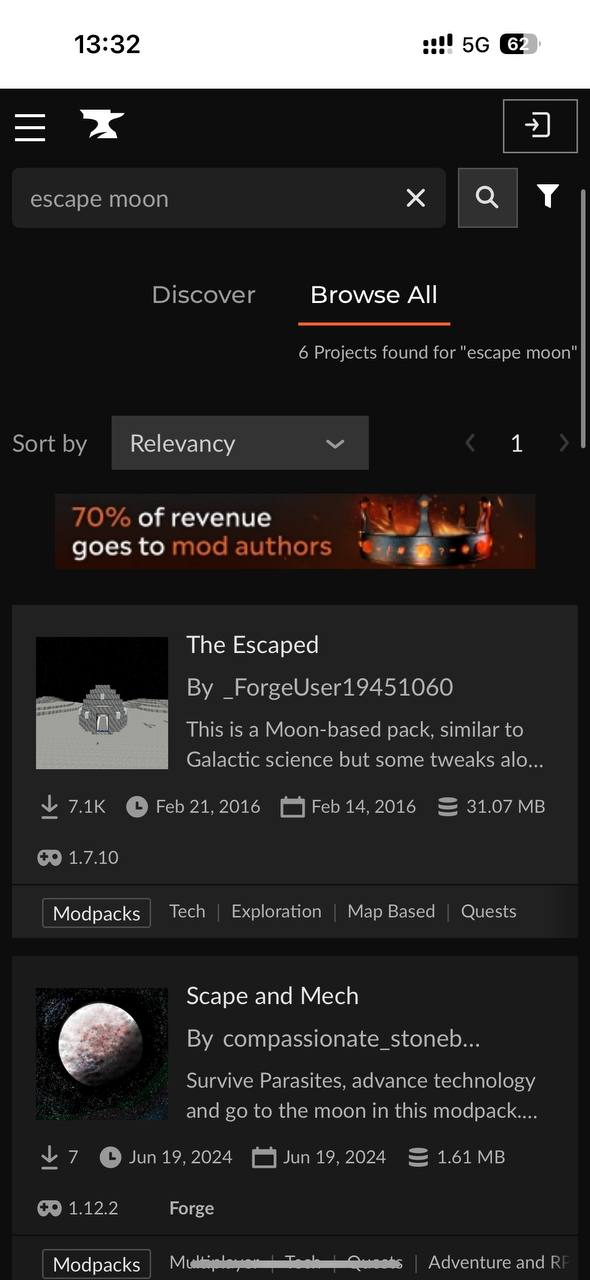Screen dimensions: 590x1280
Task: Open the hamburger navigation menu
Action: (x=30, y=127)
